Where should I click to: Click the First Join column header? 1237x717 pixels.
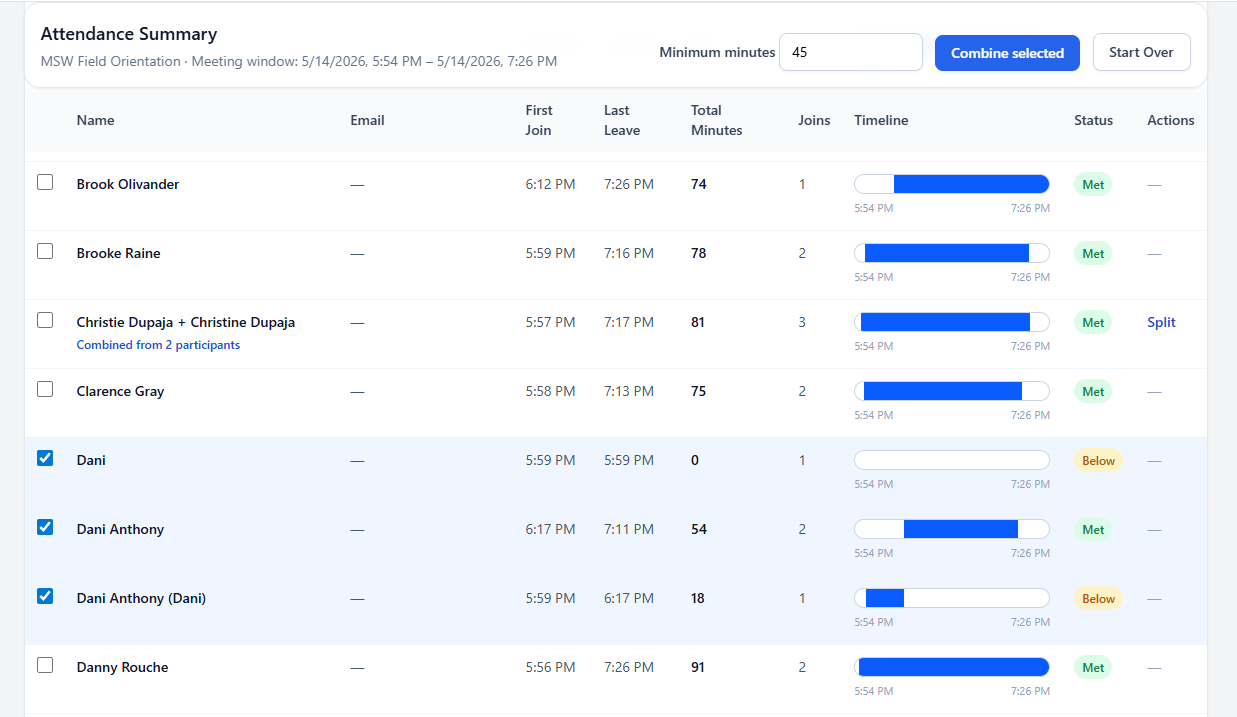(539, 120)
